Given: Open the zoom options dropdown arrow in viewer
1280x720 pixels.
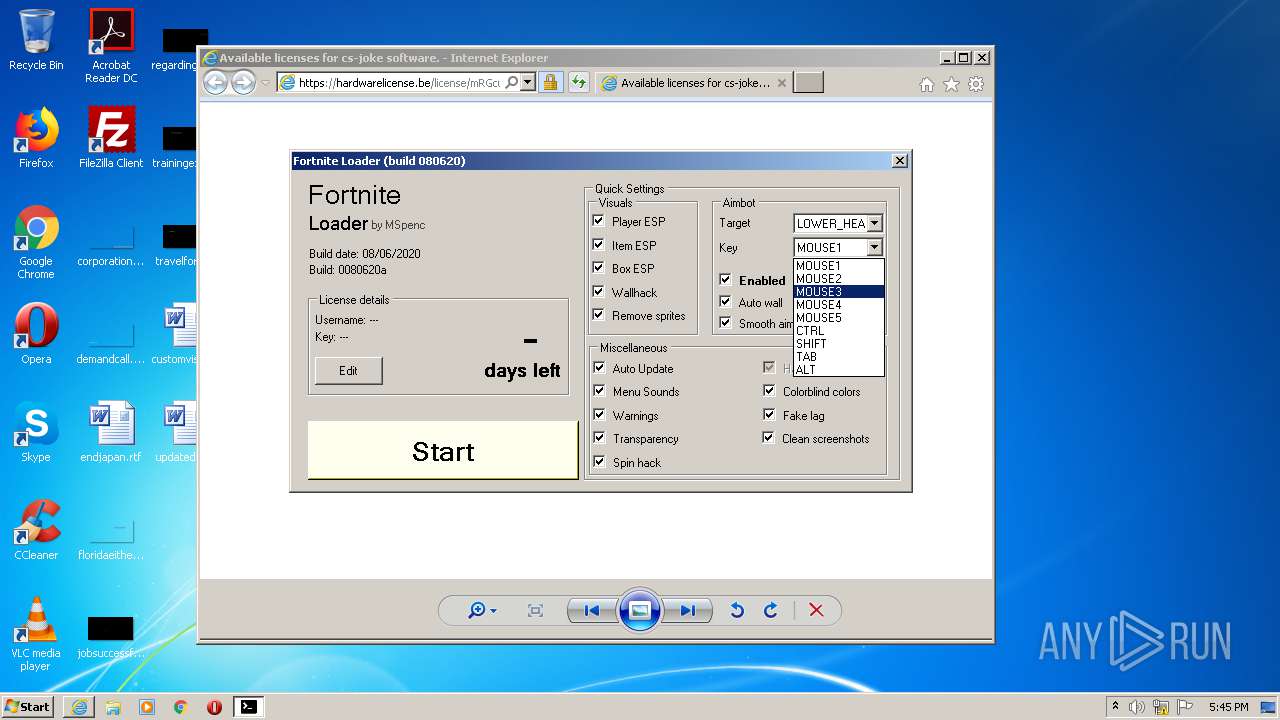Looking at the screenshot, I should [493, 611].
